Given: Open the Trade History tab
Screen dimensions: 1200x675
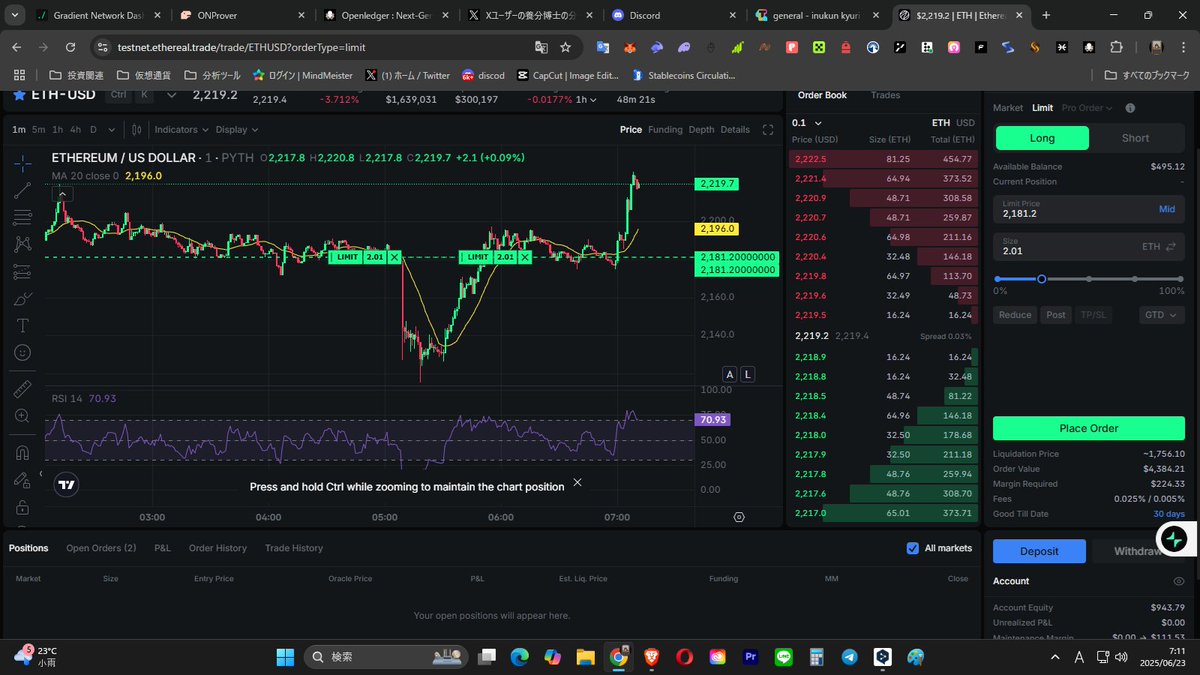Looking at the screenshot, I should click(294, 548).
